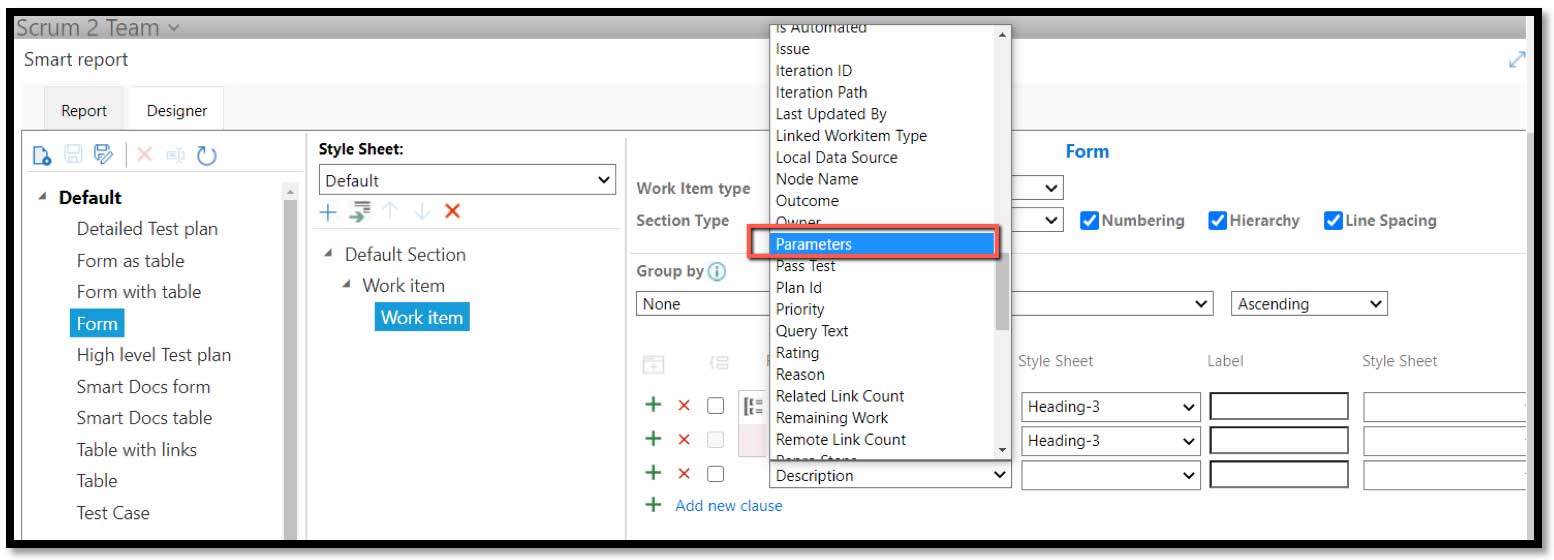Image resolution: width=1554 pixels, height=560 pixels.
Task: Click the expand full screen arrow icon
Action: [1517, 60]
